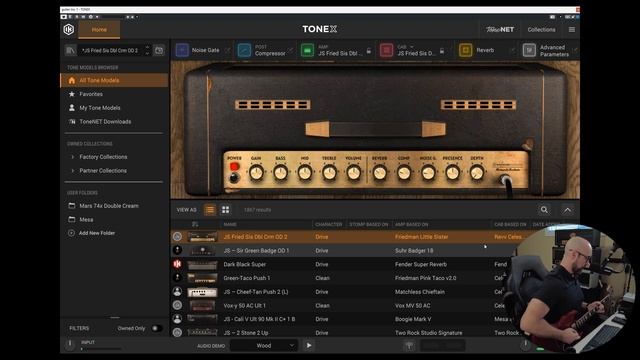This screenshot has height=360, width=640.
Task: Click the user avatar on JS – Cheef-Tan Push 2 row
Action: click(x=177, y=291)
